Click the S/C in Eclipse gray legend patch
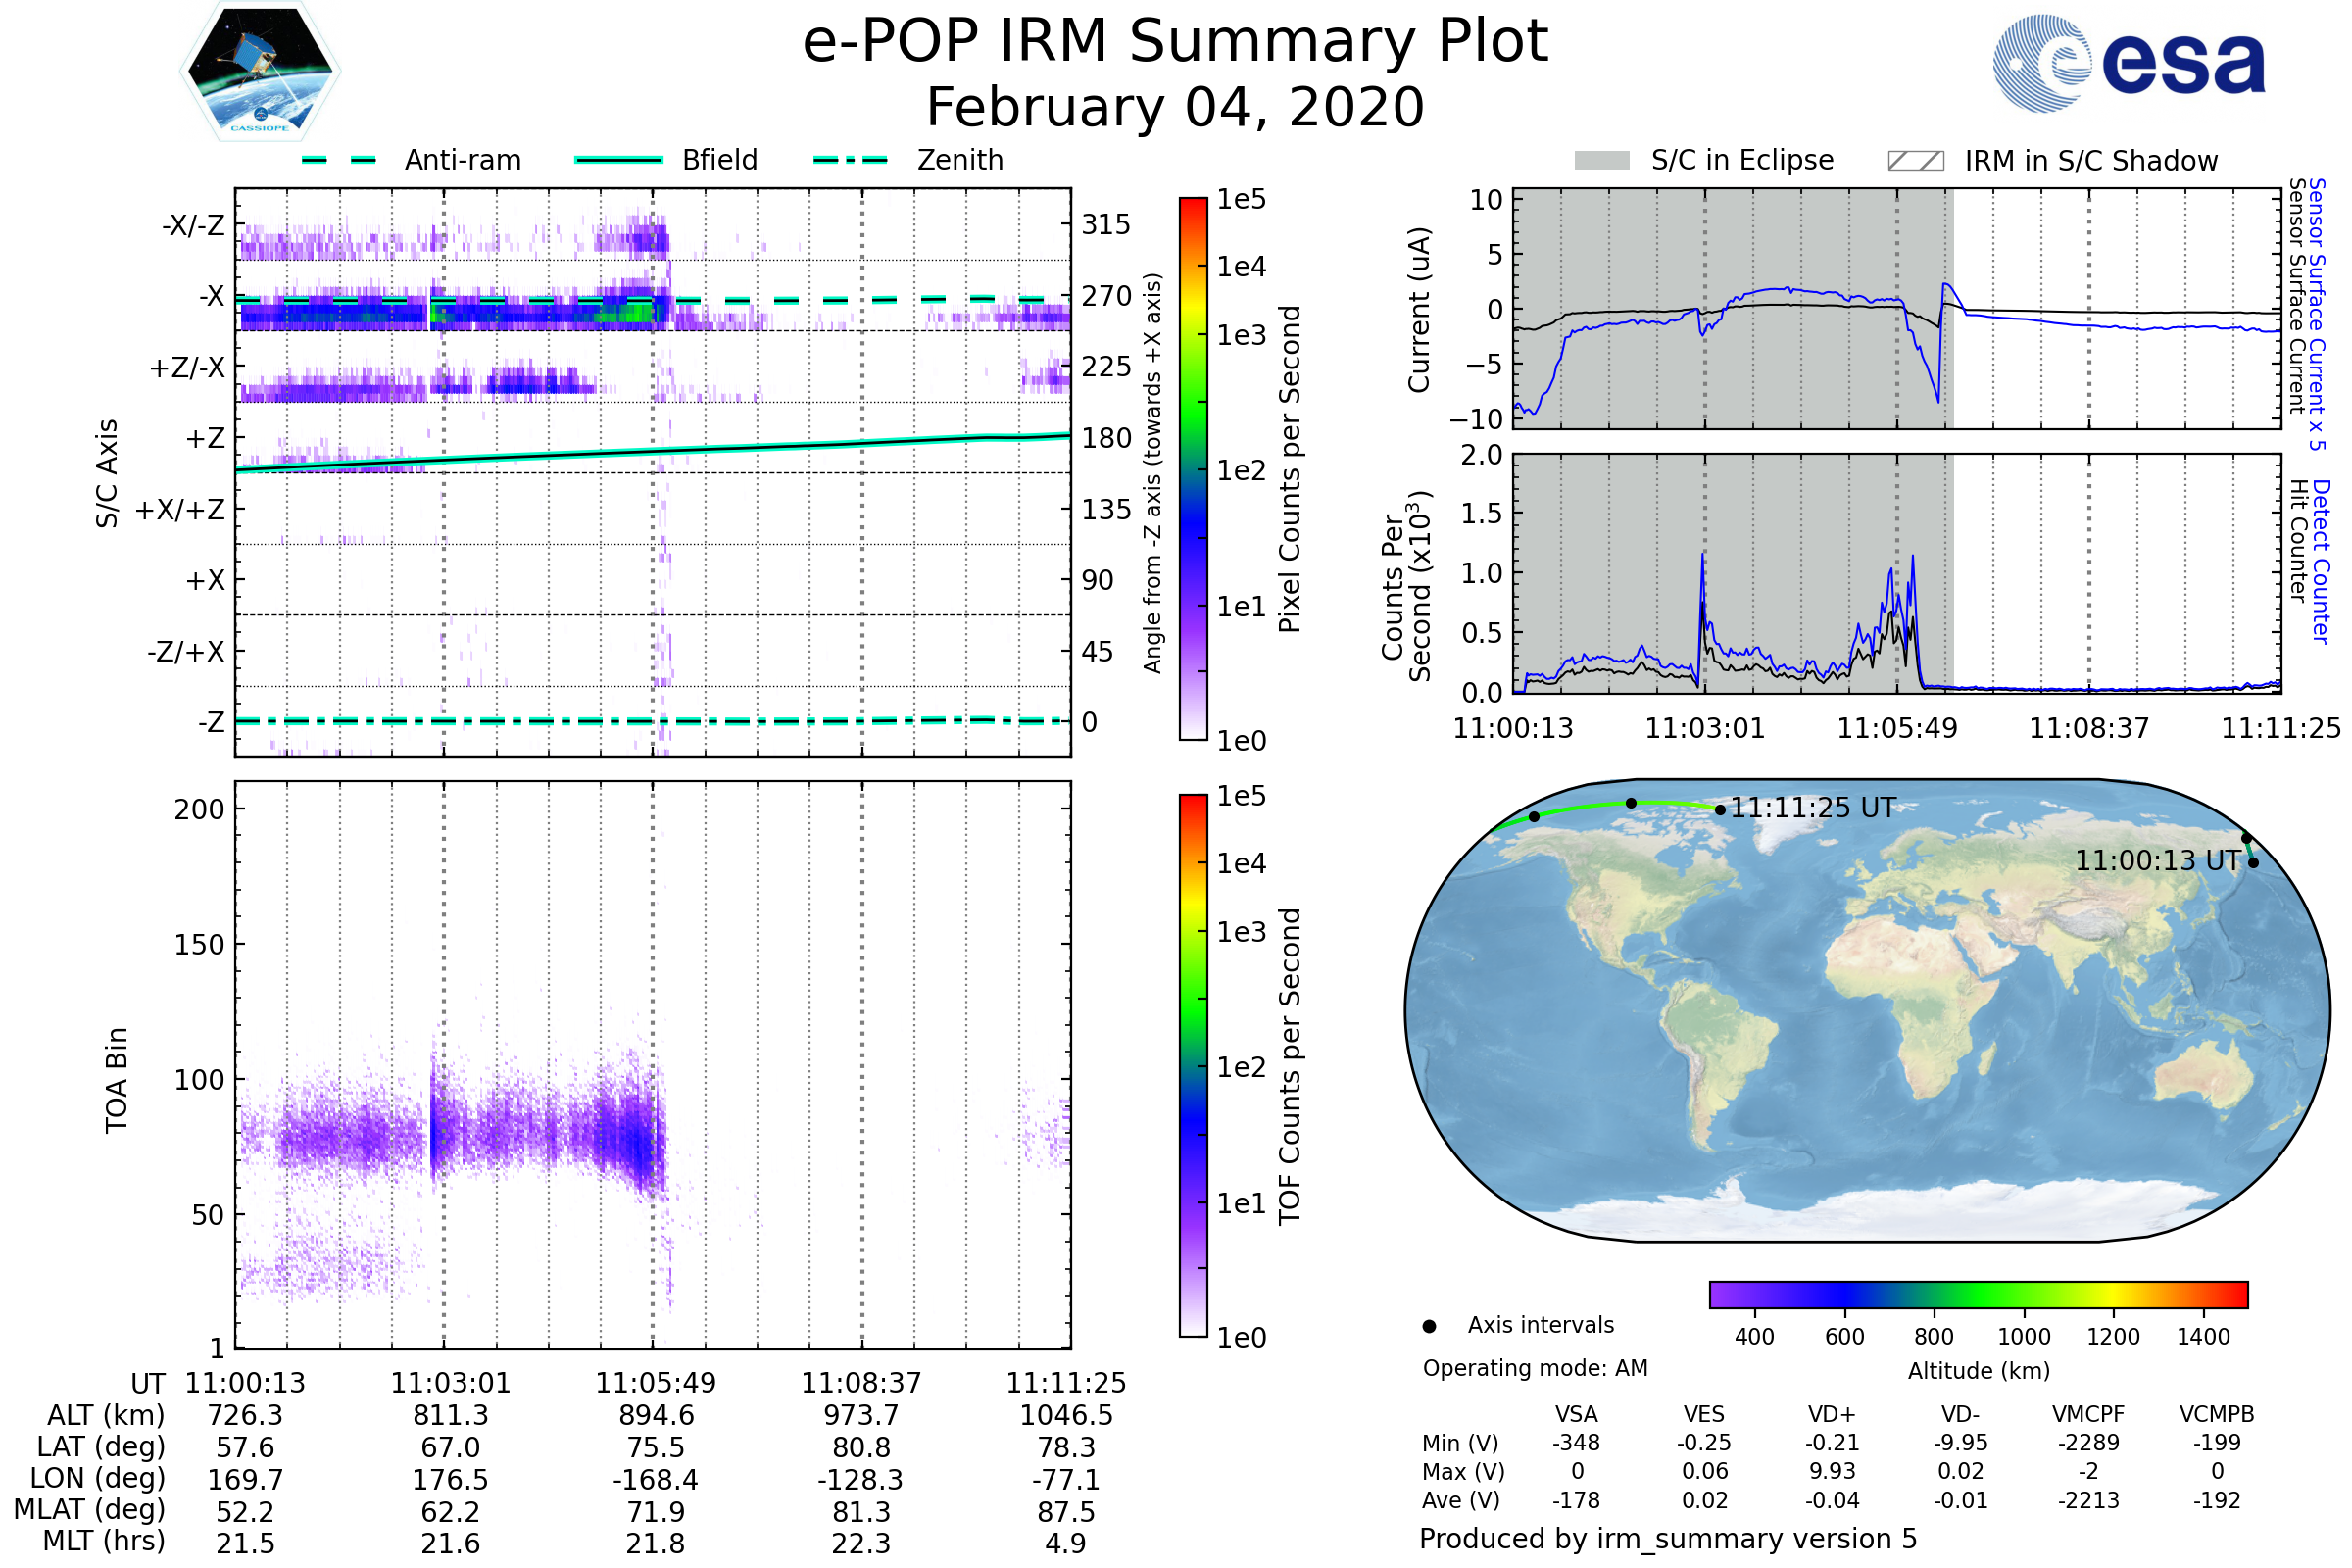The height and width of the screenshot is (1568, 2352). pyautogui.click(x=1601, y=161)
